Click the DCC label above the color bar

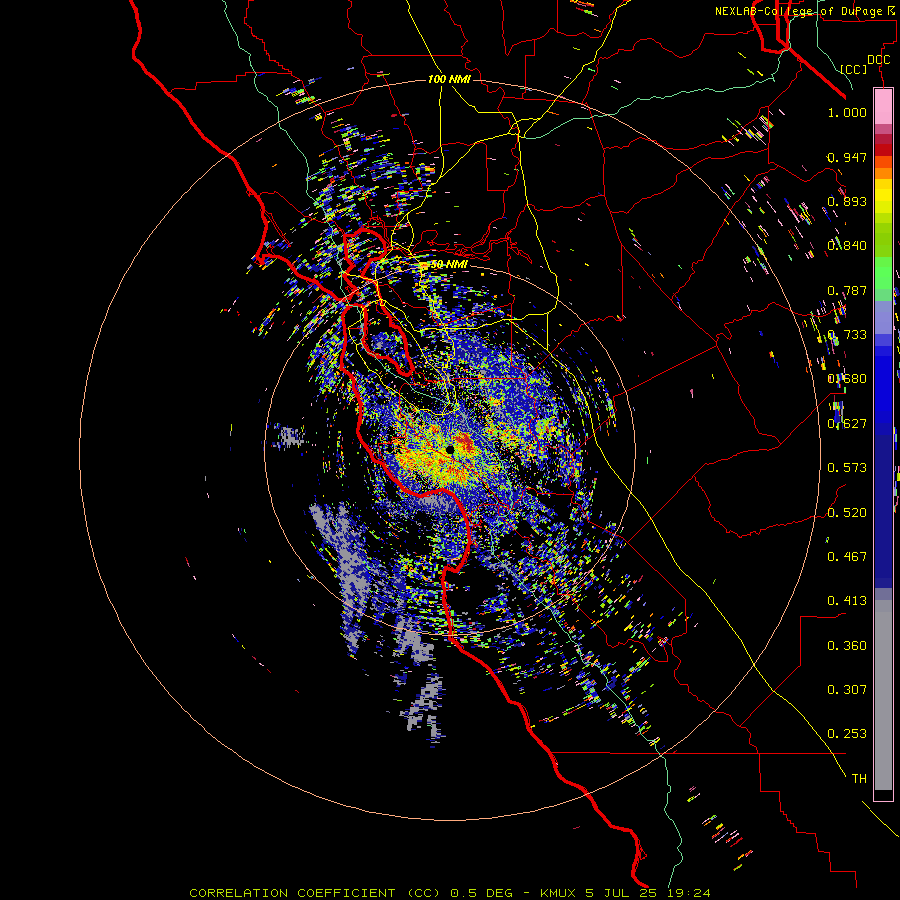click(x=878, y=60)
